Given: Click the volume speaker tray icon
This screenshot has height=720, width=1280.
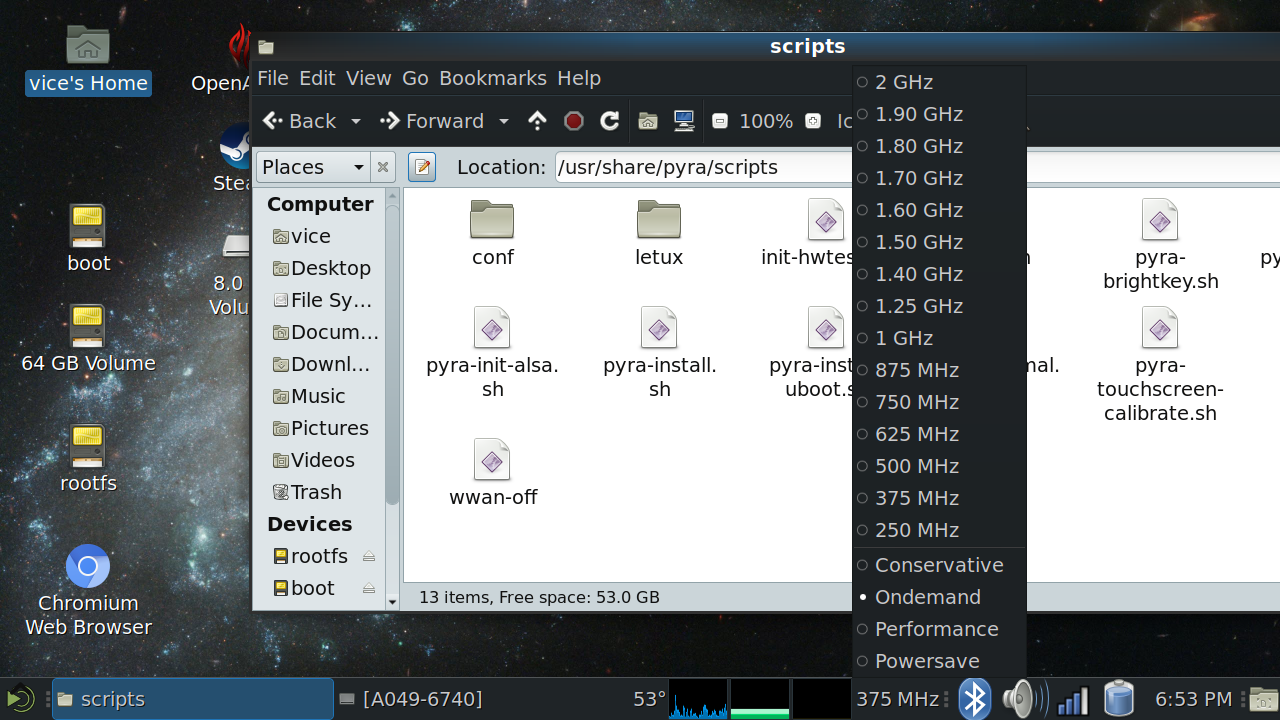Looking at the screenshot, I should 1023,699.
